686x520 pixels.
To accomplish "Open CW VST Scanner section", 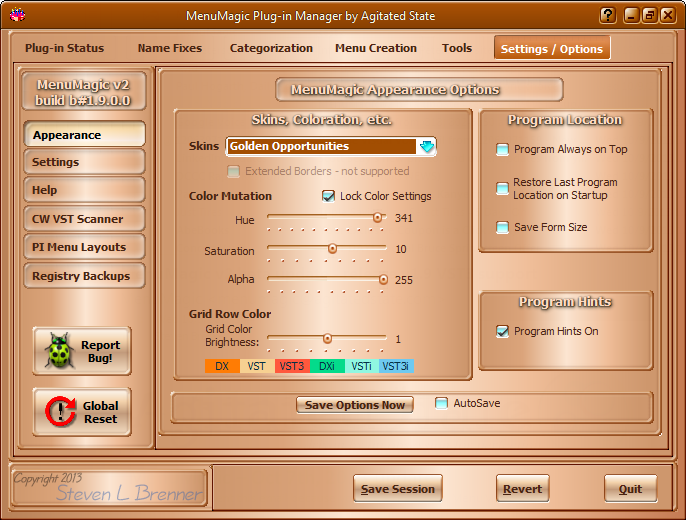I will coord(84,219).
